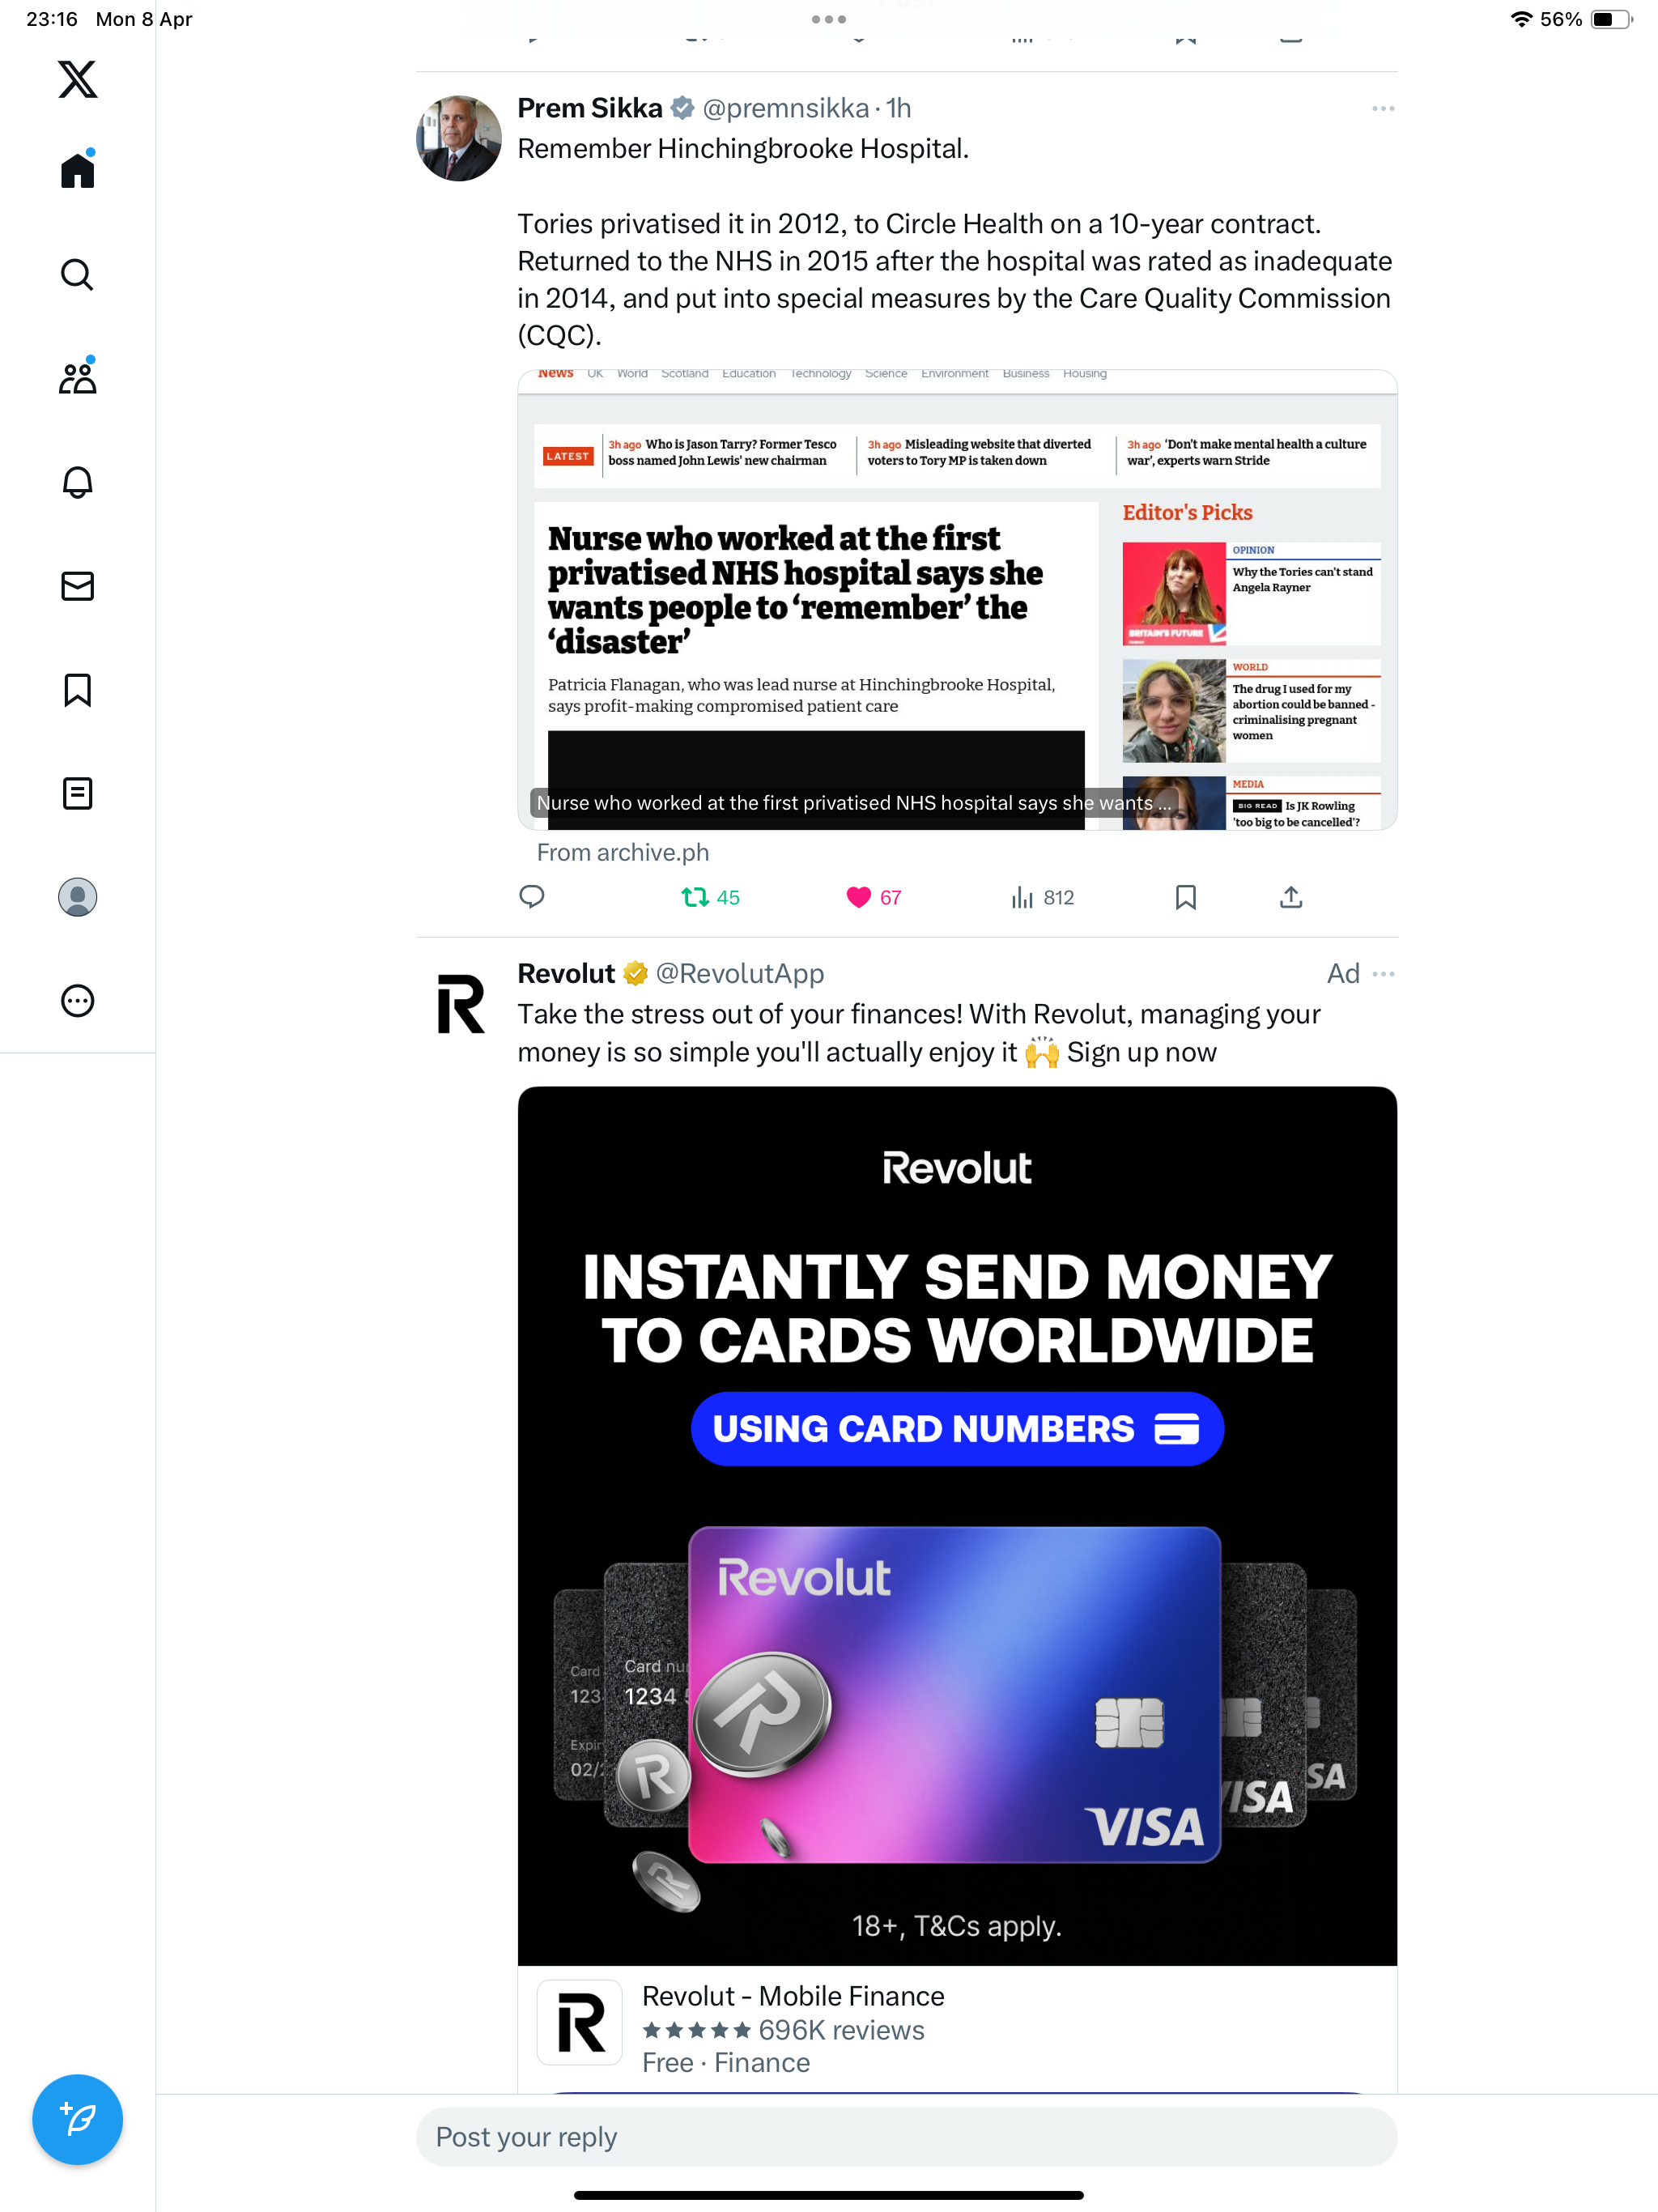This screenshot has width=1658, height=2212.
Task: Open Lists icon in sidebar
Action: [77, 794]
